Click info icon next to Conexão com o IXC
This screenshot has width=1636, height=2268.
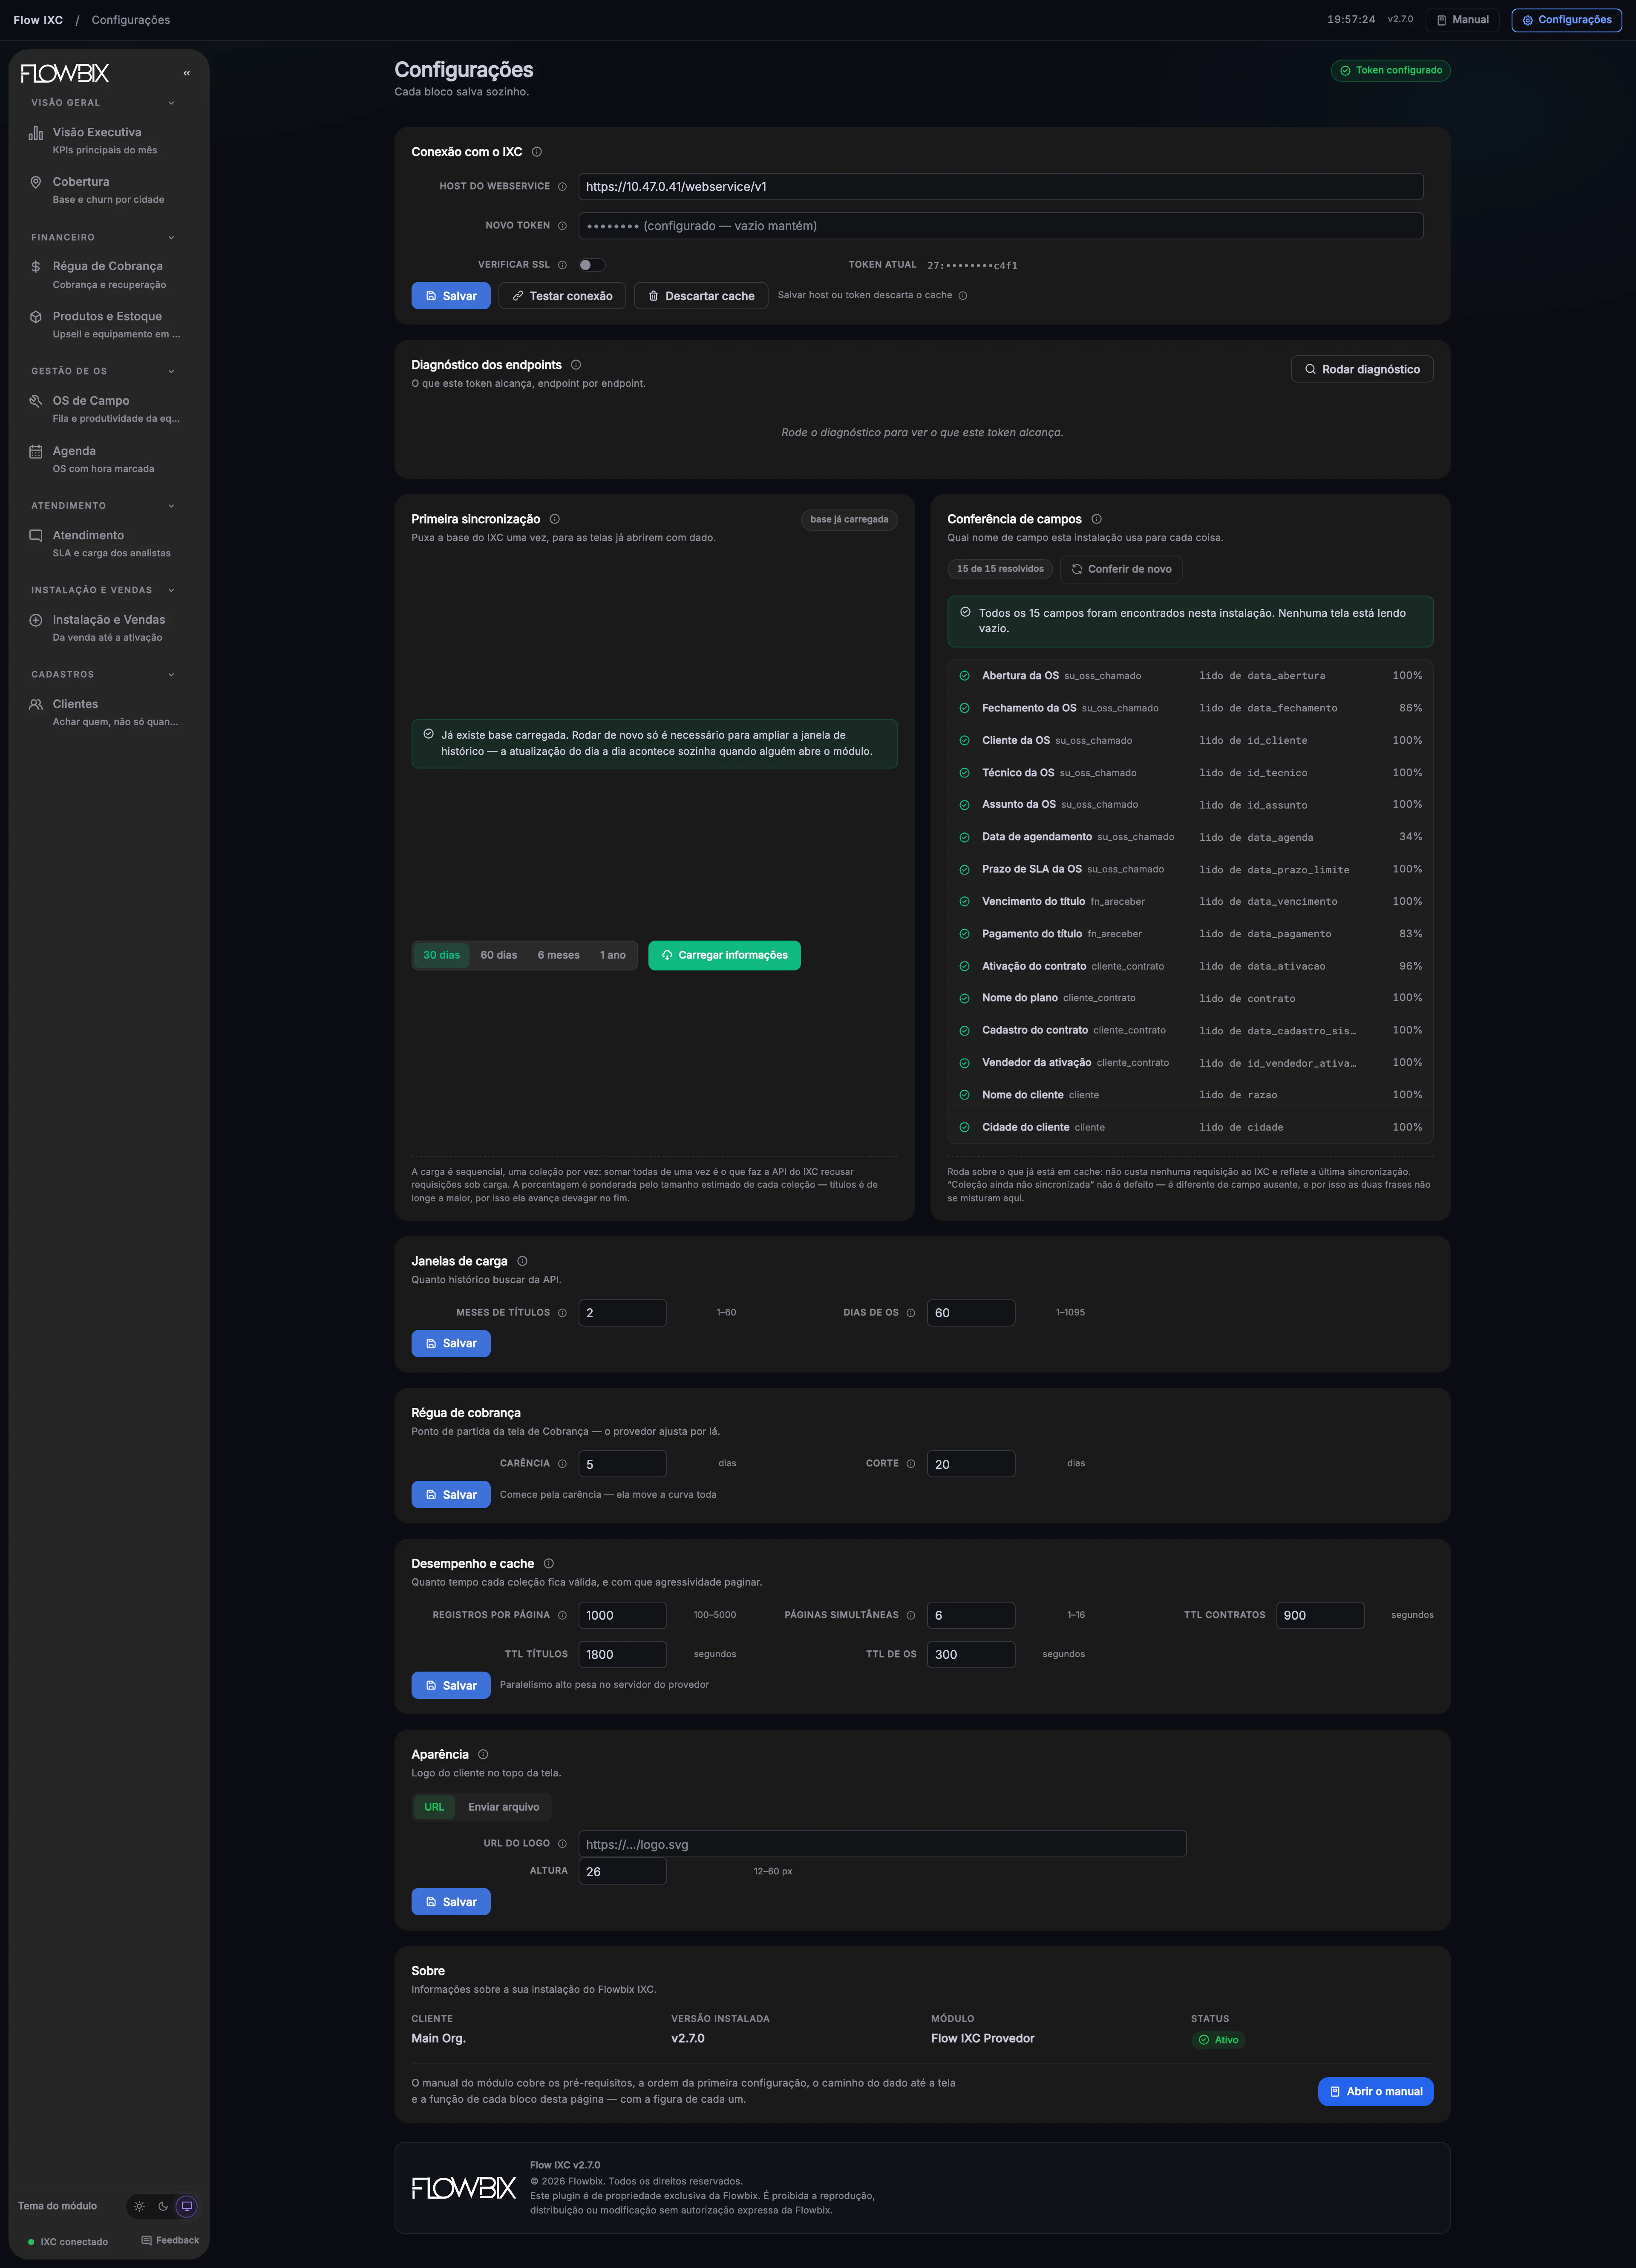point(537,152)
